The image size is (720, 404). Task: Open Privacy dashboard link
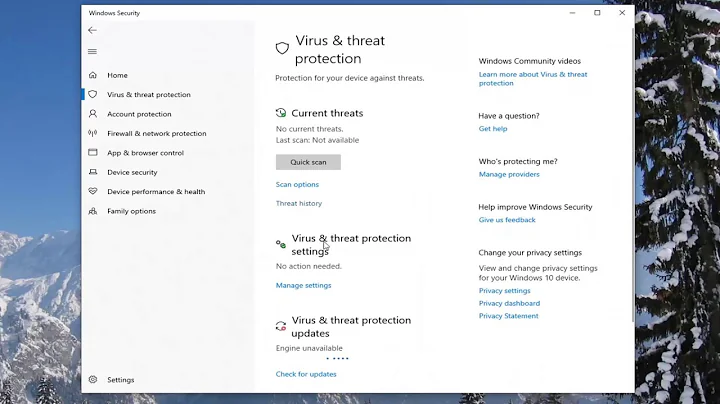pyautogui.click(x=509, y=303)
